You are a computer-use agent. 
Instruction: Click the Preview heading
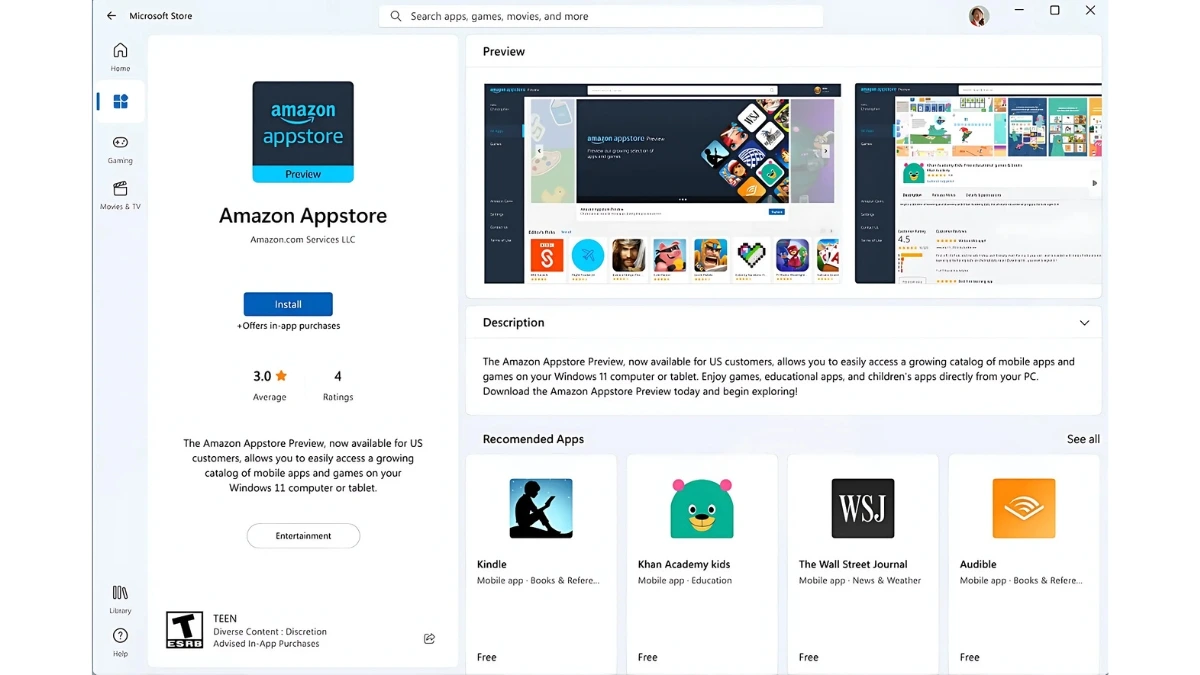(x=504, y=51)
